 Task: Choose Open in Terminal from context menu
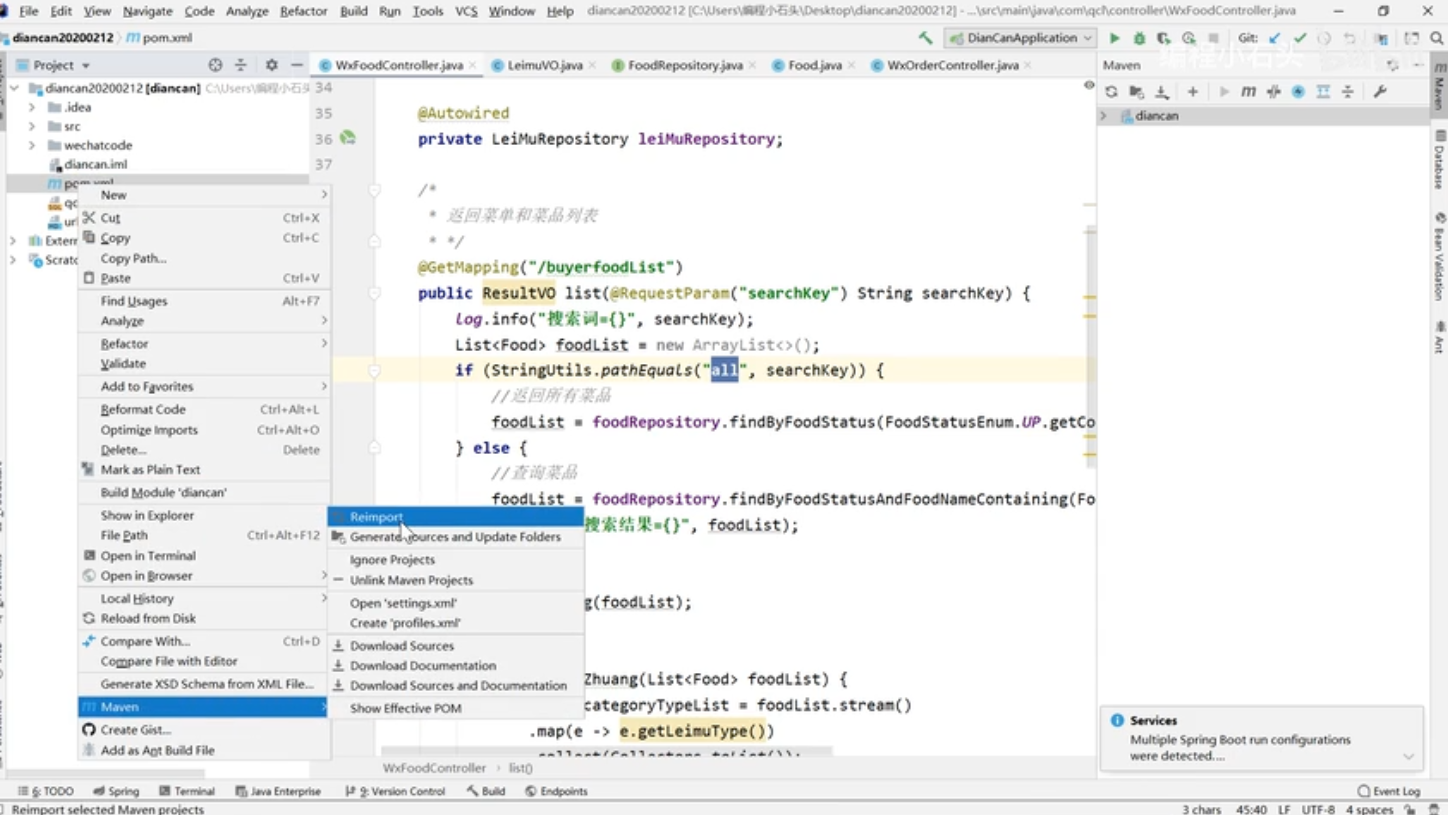pyautogui.click(x=204, y=556)
